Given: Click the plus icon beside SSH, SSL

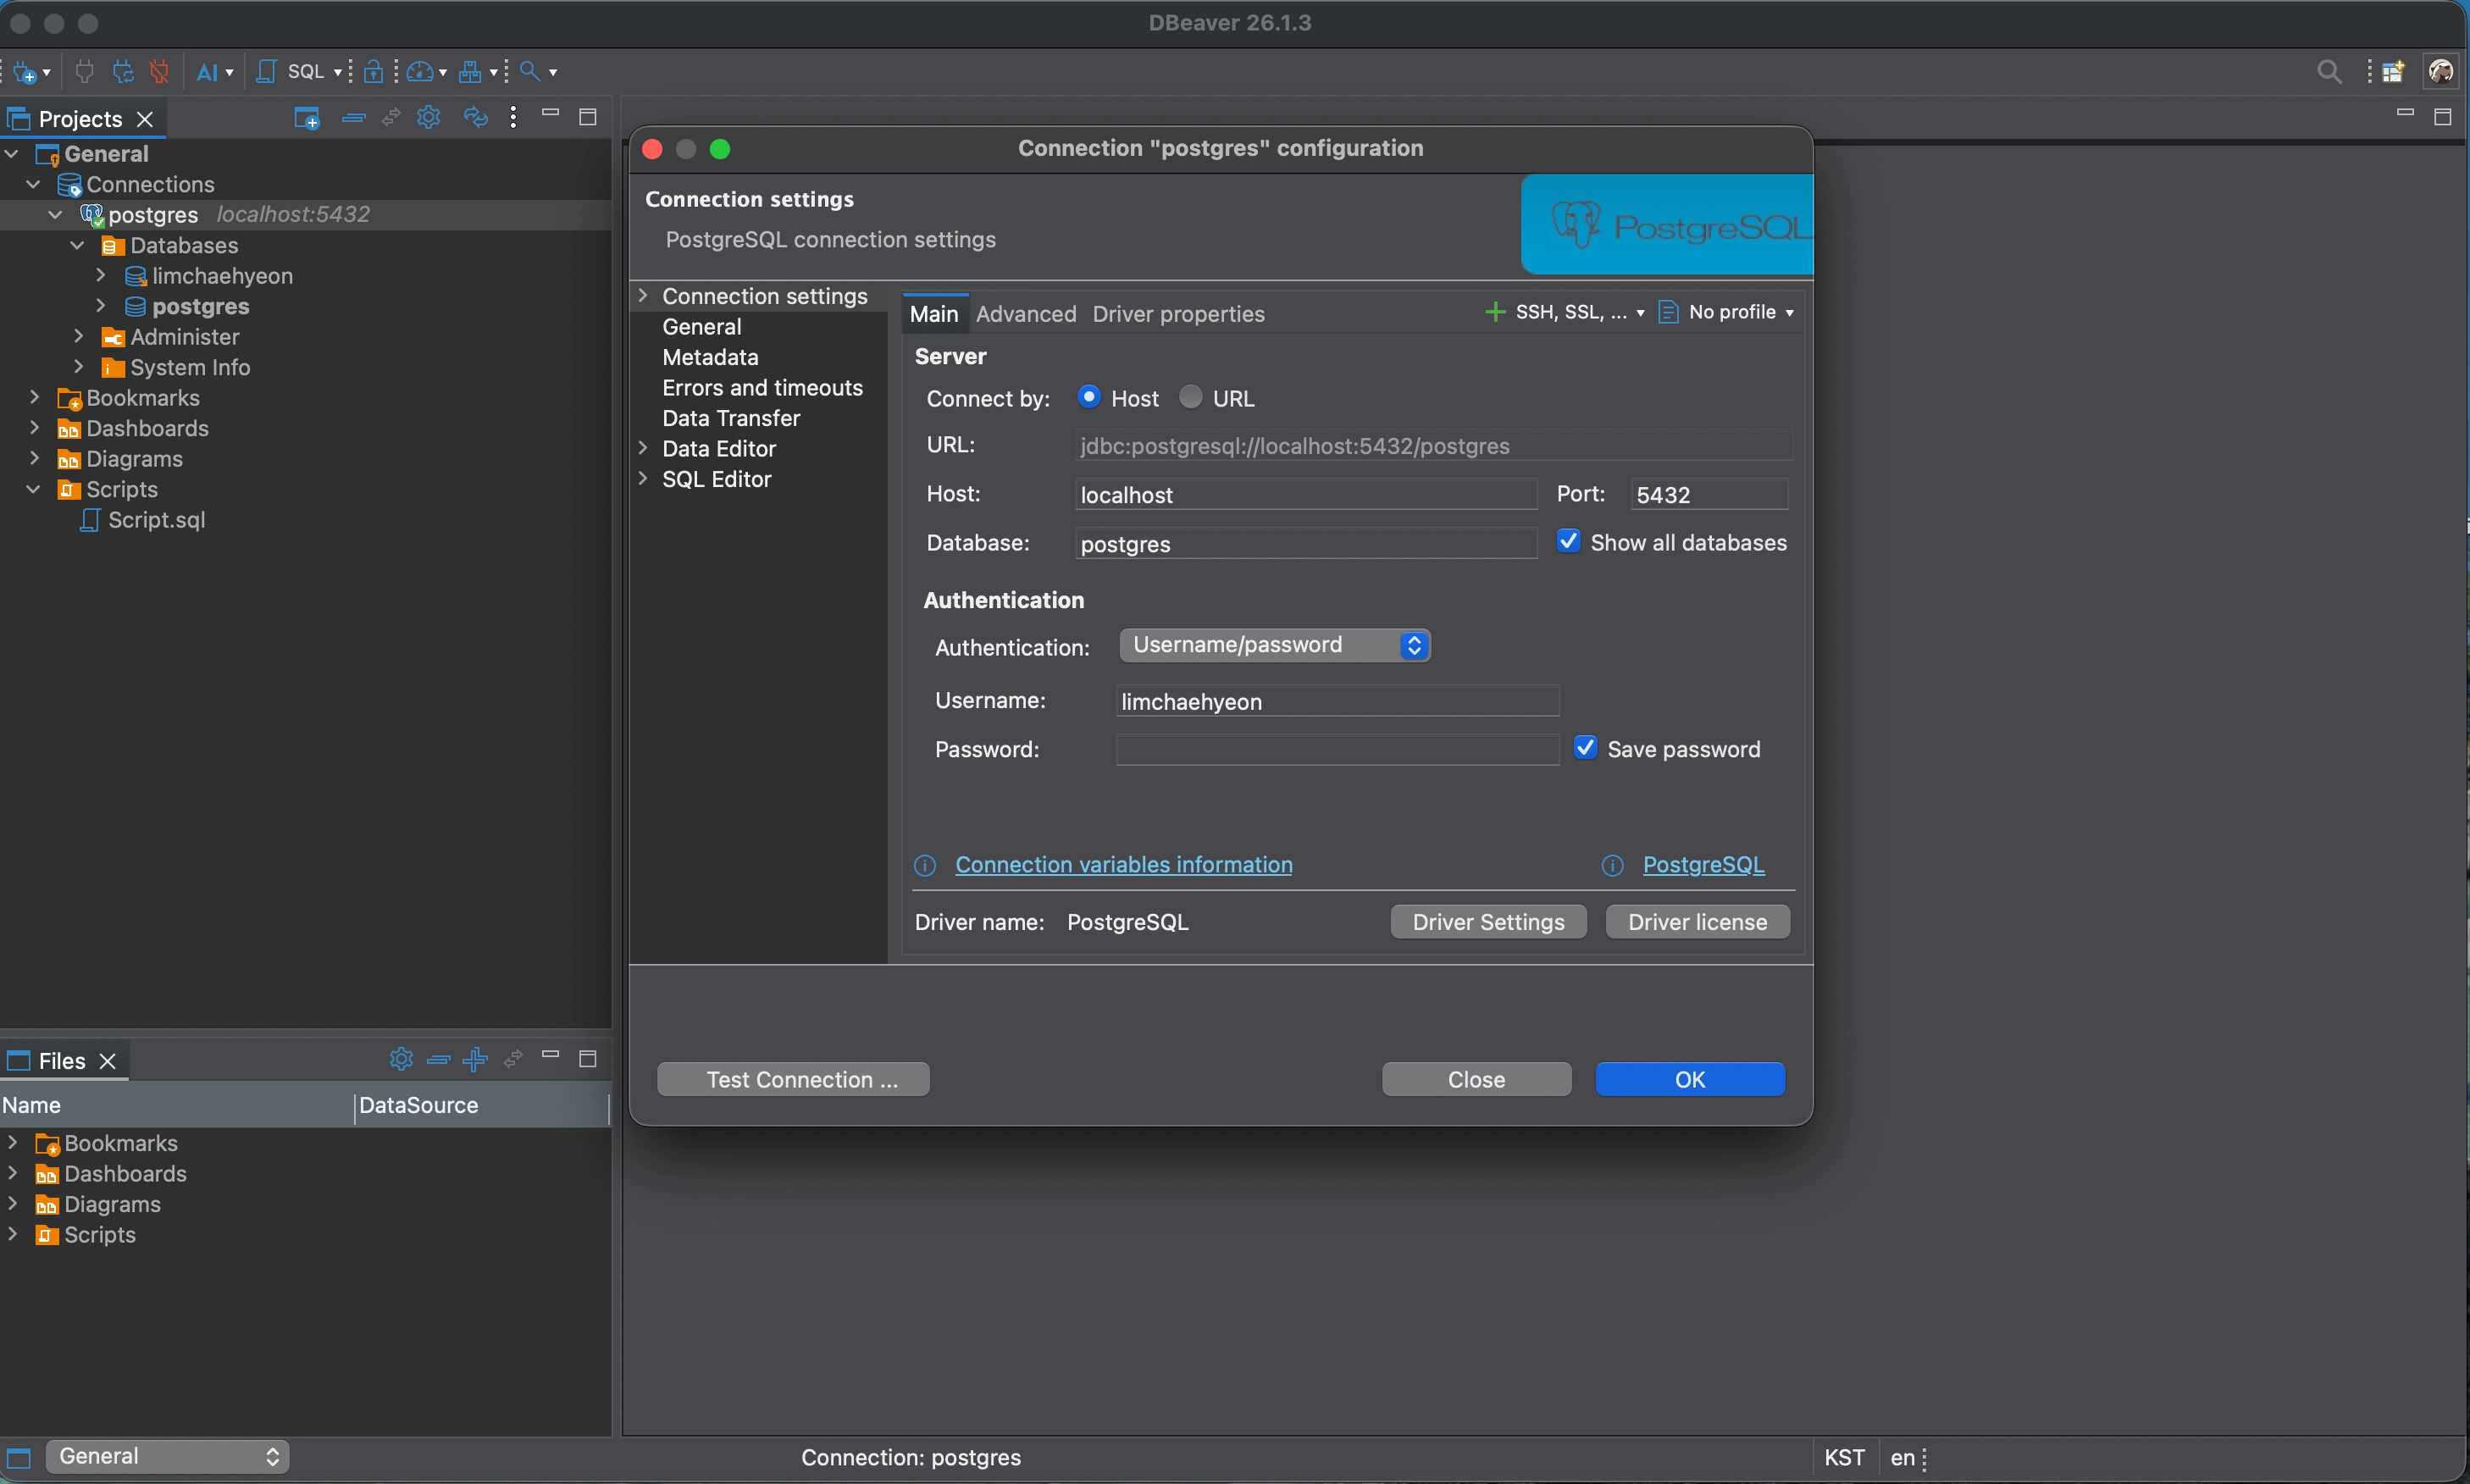Looking at the screenshot, I should point(1495,312).
